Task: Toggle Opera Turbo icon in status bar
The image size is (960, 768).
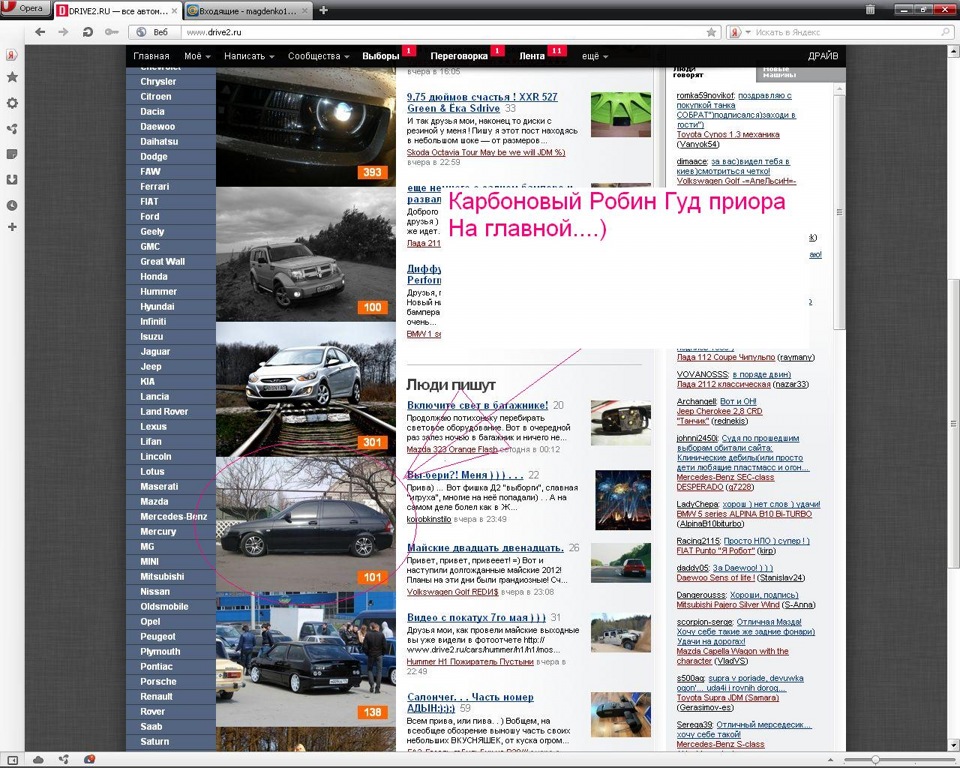Action: [89, 760]
